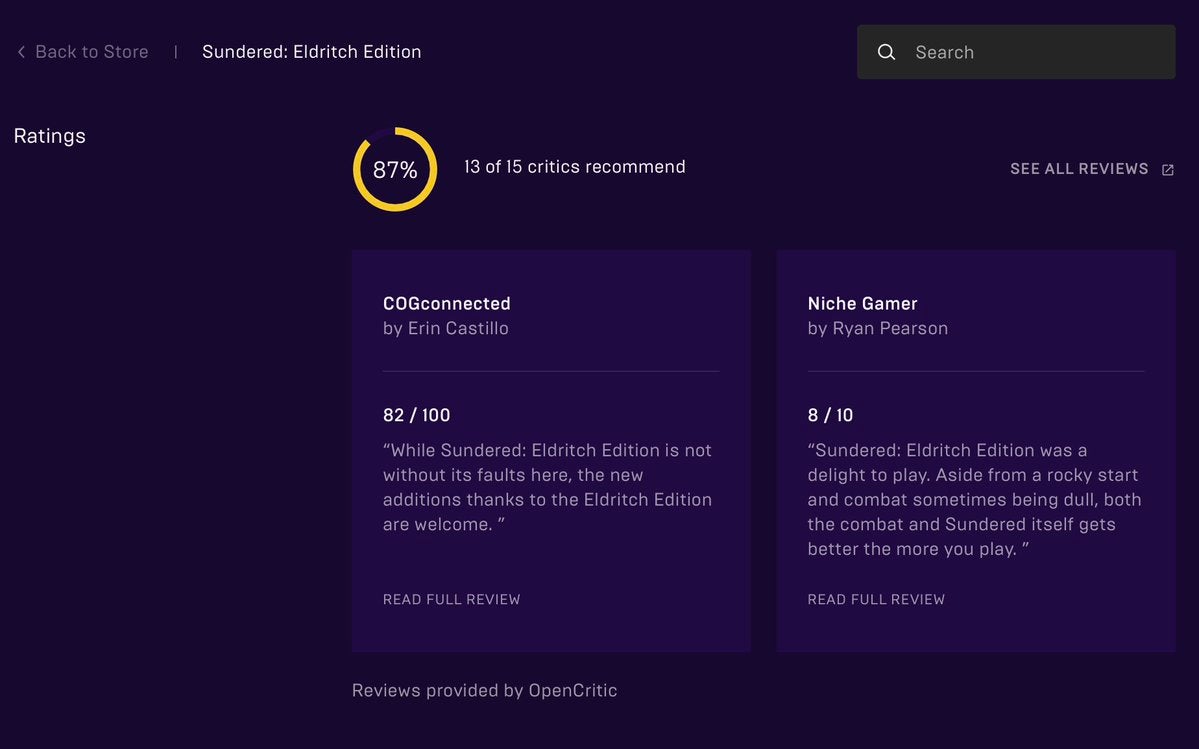Click the COGconnected review quote text
This screenshot has width=1199, height=749.
pyautogui.click(x=547, y=487)
